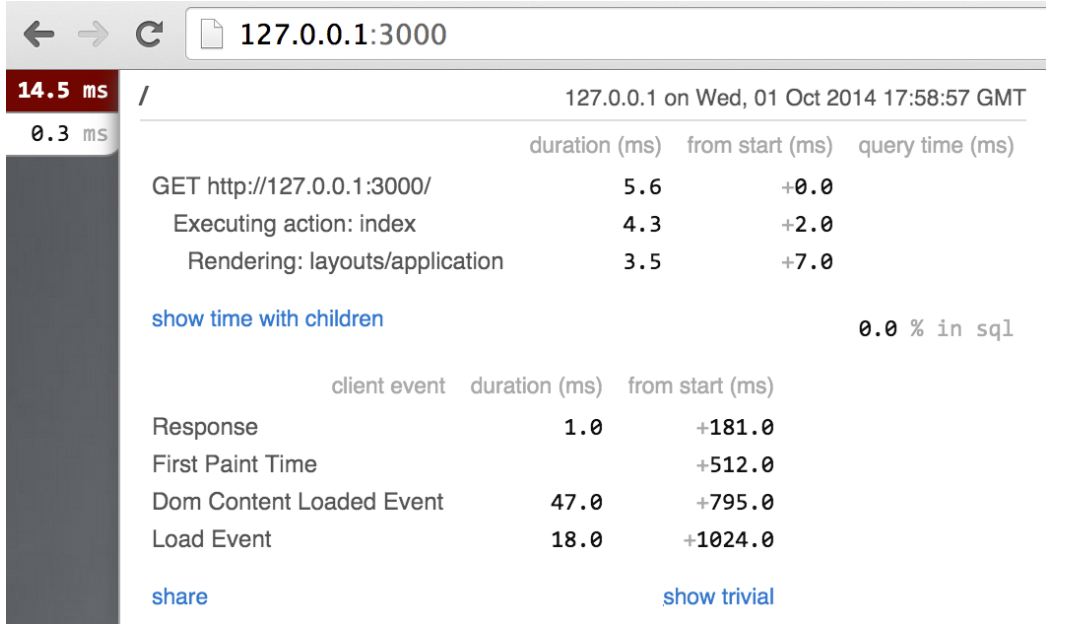Click the Response client event row
The image size is (1089, 634).
coord(205,427)
